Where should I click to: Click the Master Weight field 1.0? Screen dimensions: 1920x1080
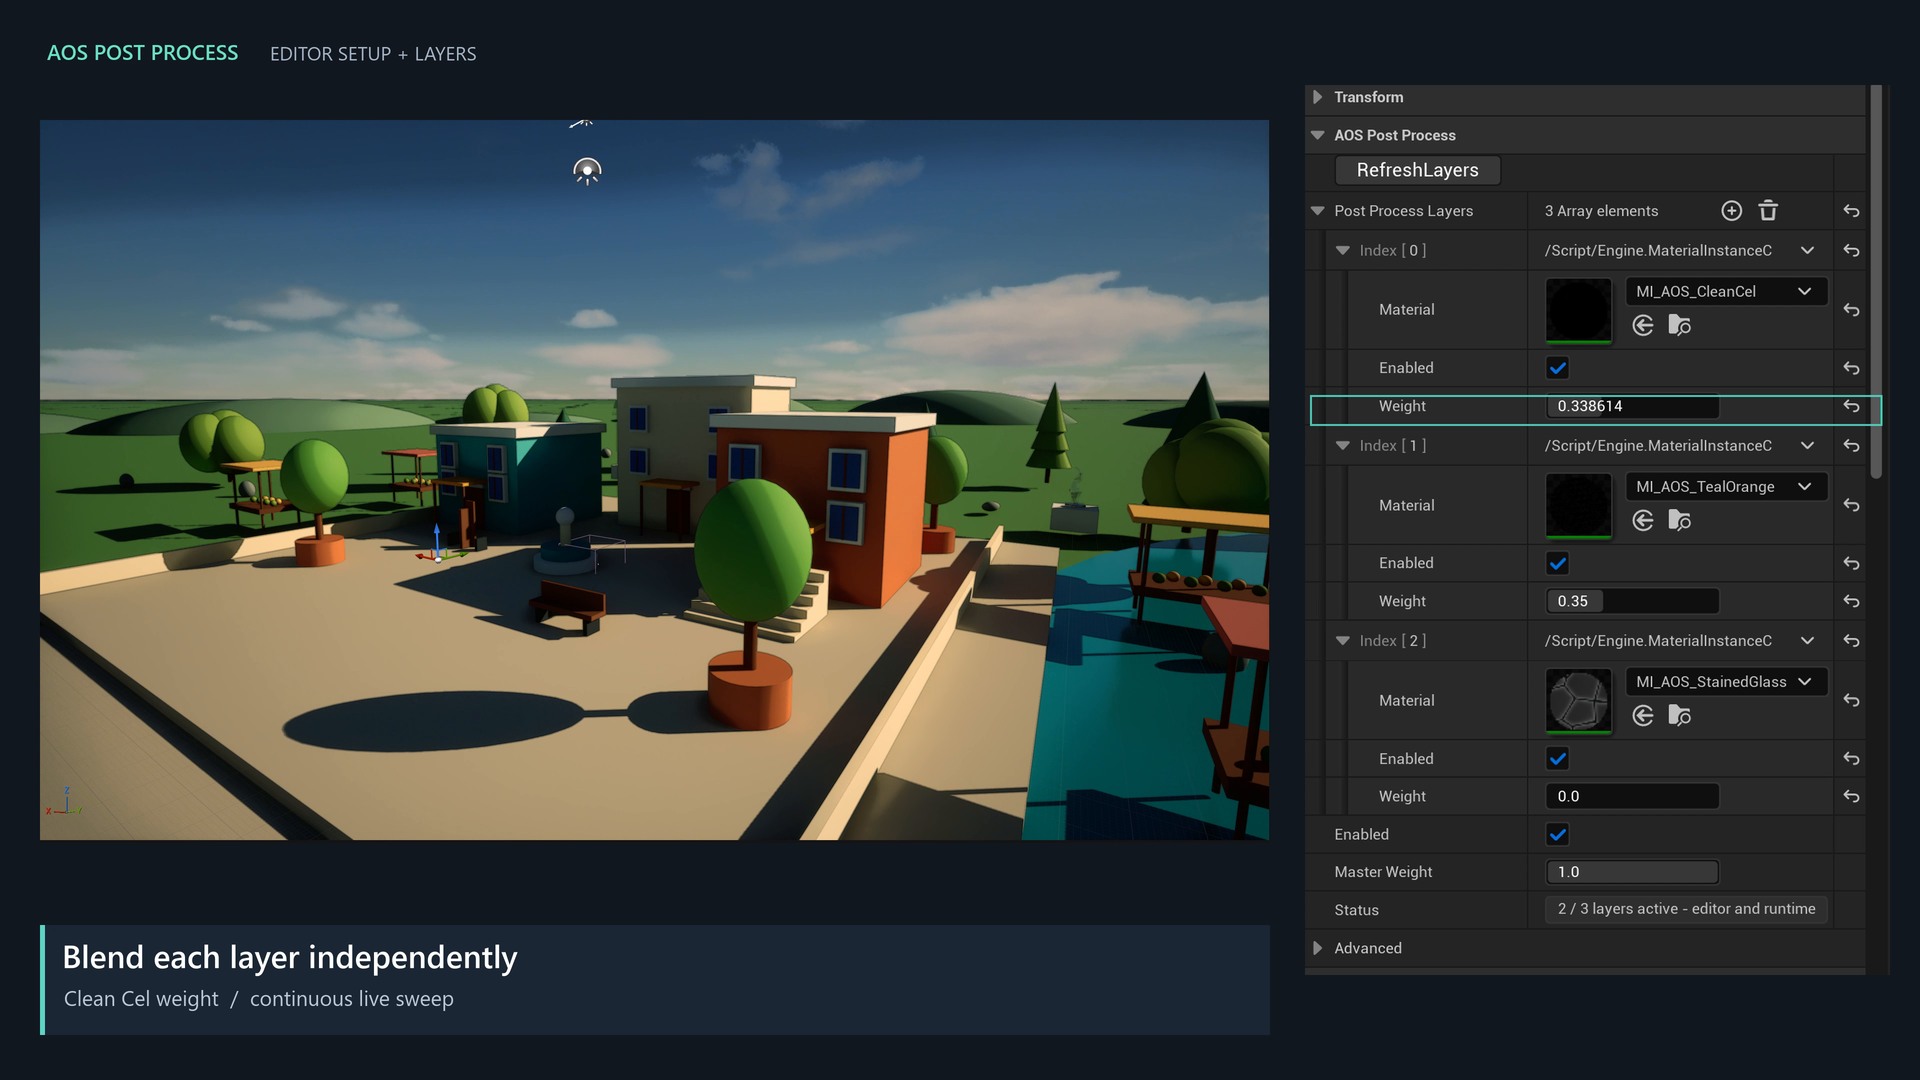1632,872
